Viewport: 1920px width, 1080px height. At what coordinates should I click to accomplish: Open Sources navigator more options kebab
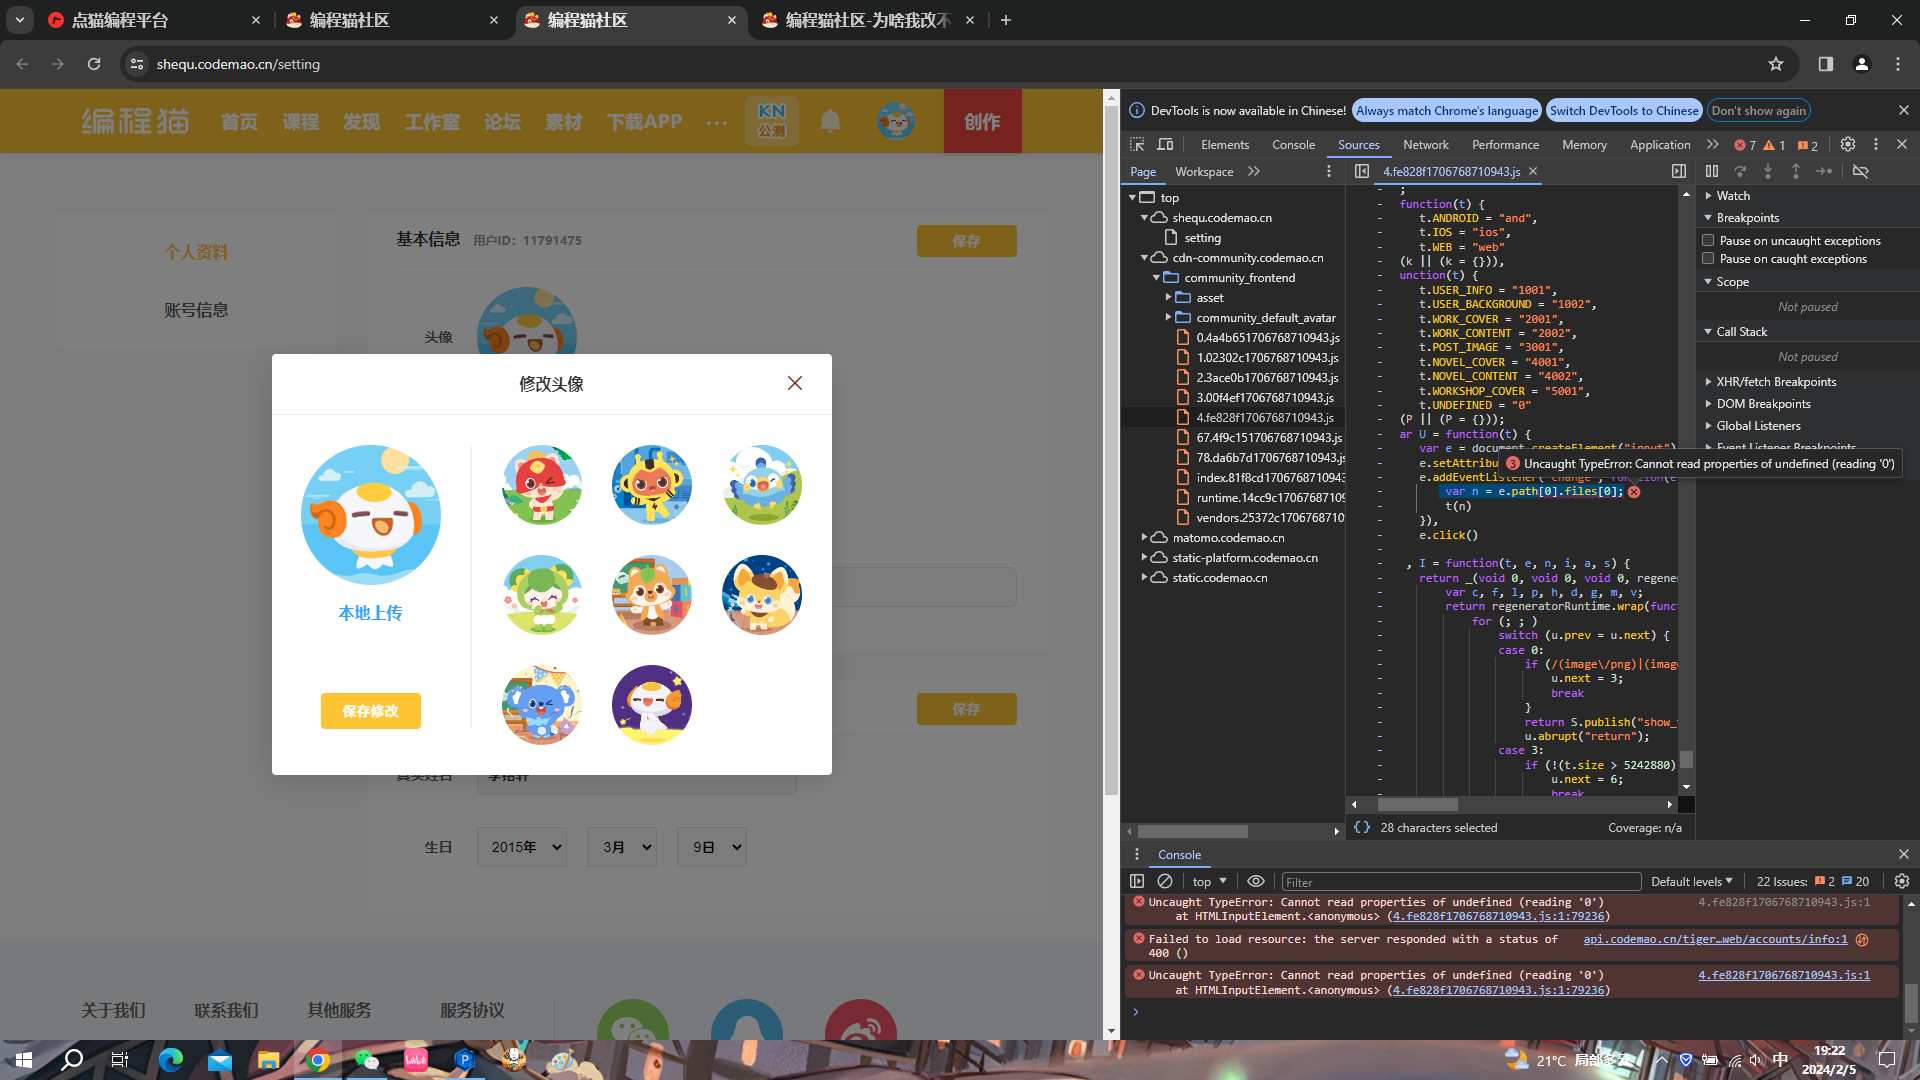pyautogui.click(x=1329, y=171)
